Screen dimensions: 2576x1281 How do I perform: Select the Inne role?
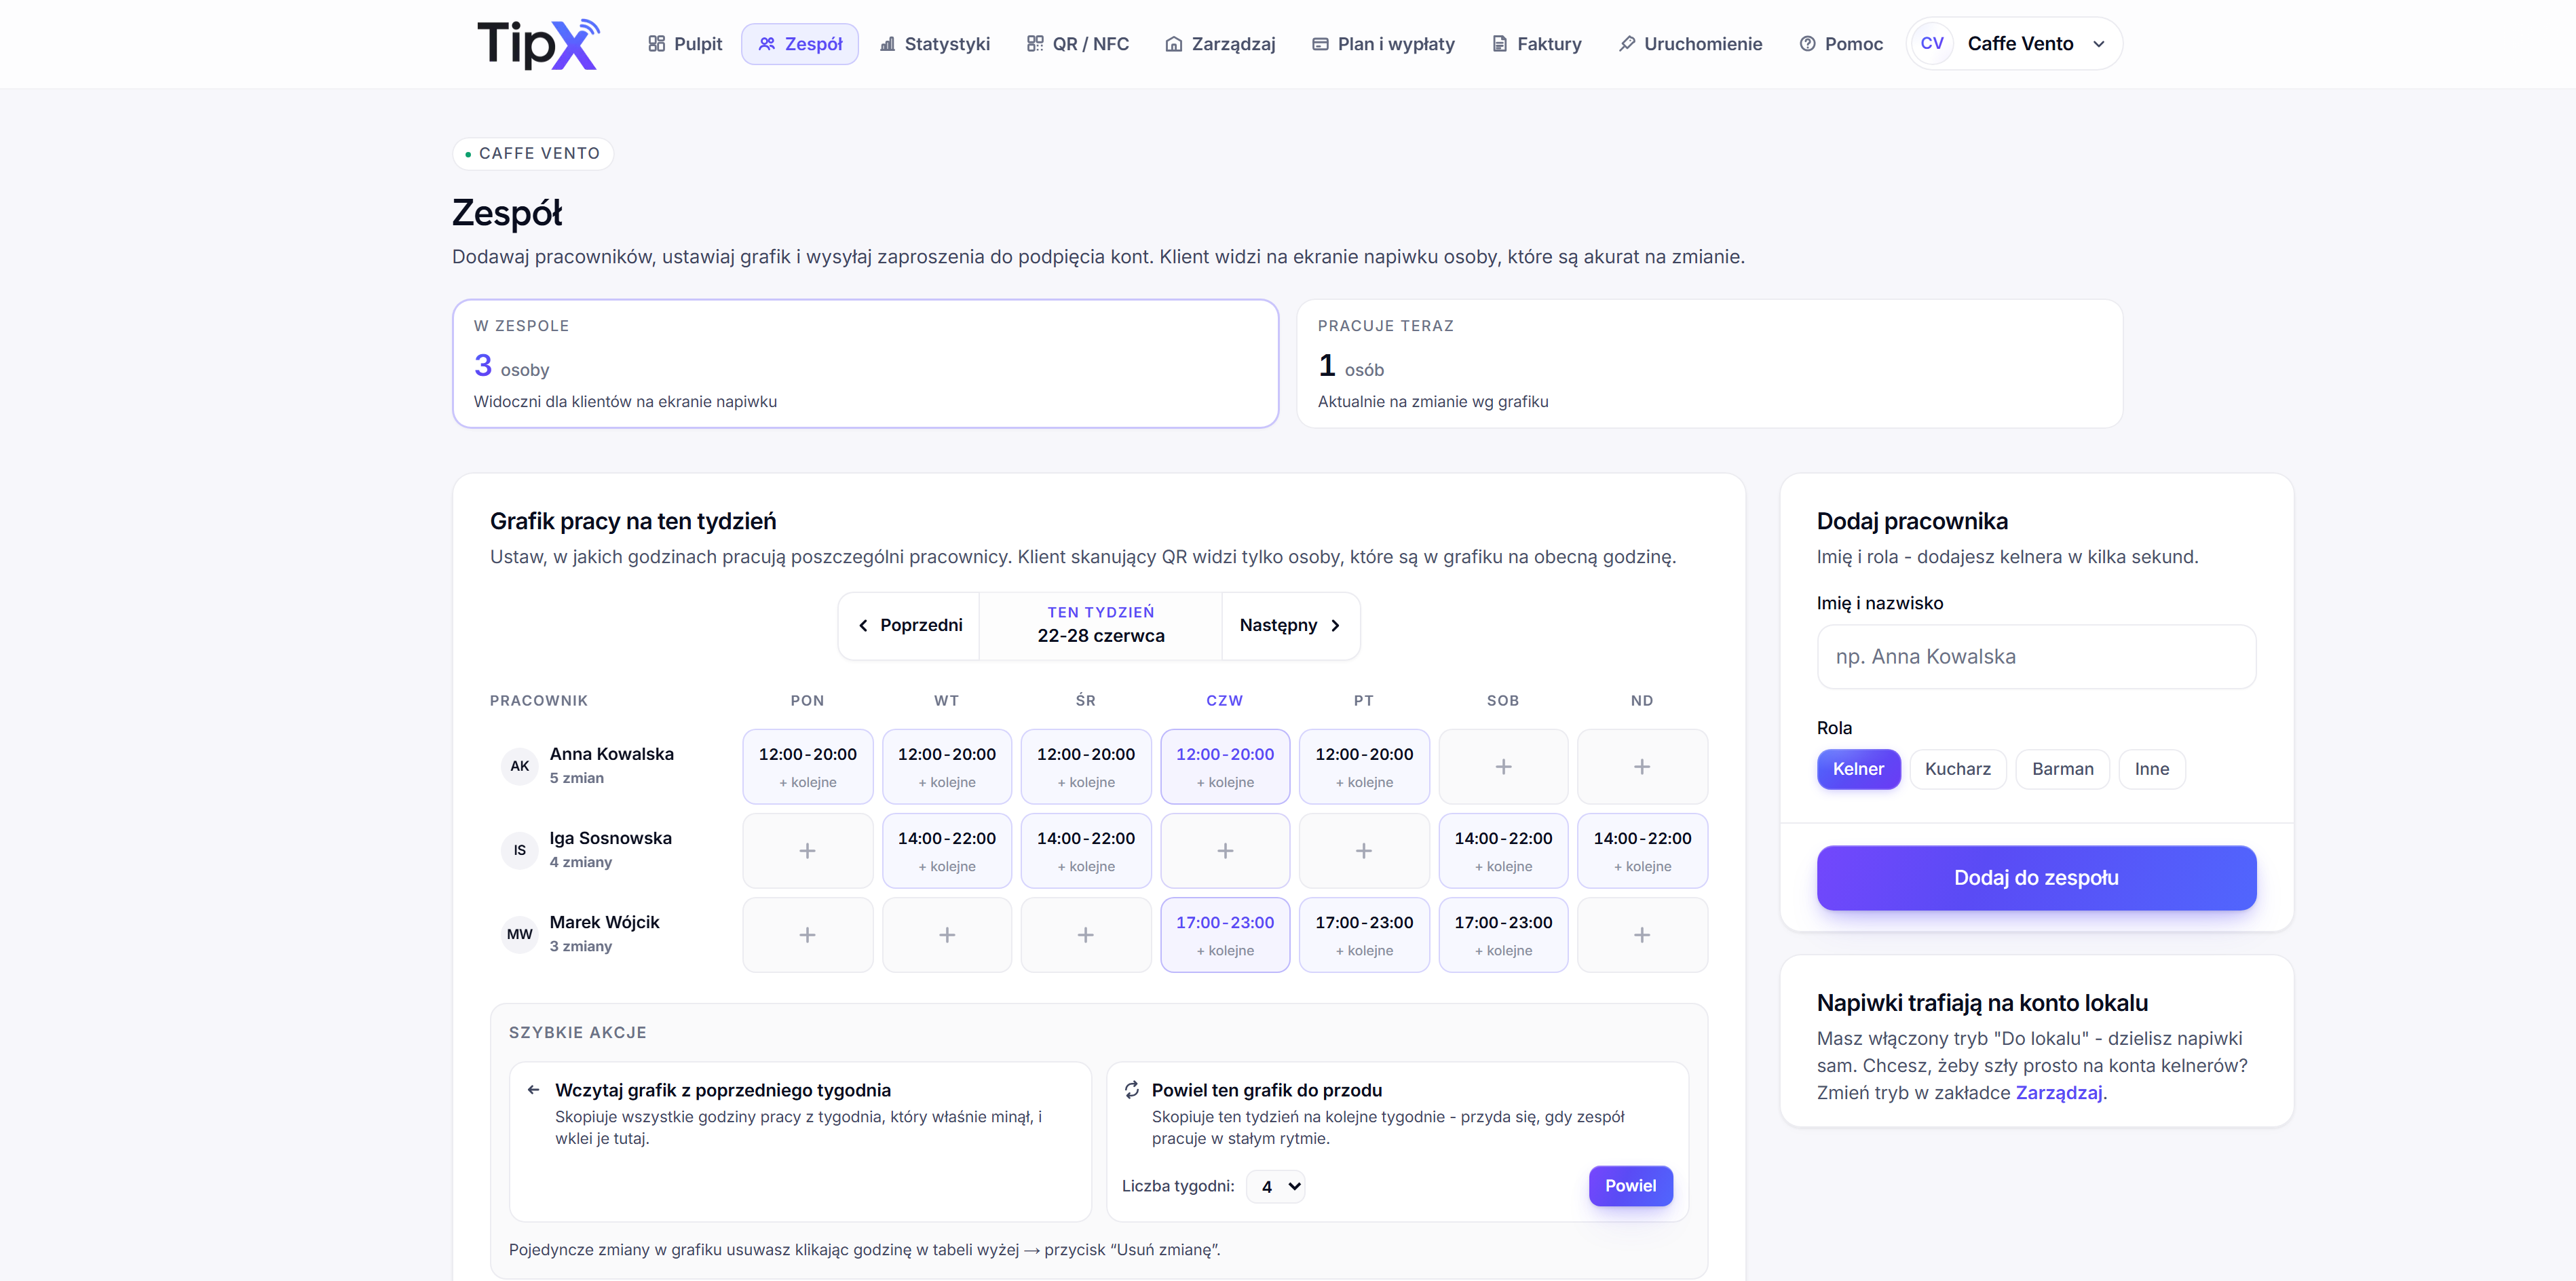pos(2151,770)
